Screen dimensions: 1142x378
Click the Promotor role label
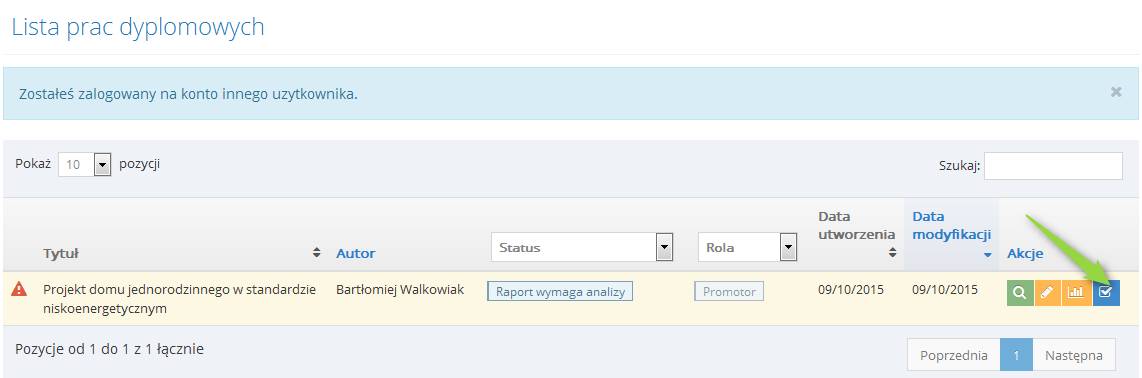[729, 292]
